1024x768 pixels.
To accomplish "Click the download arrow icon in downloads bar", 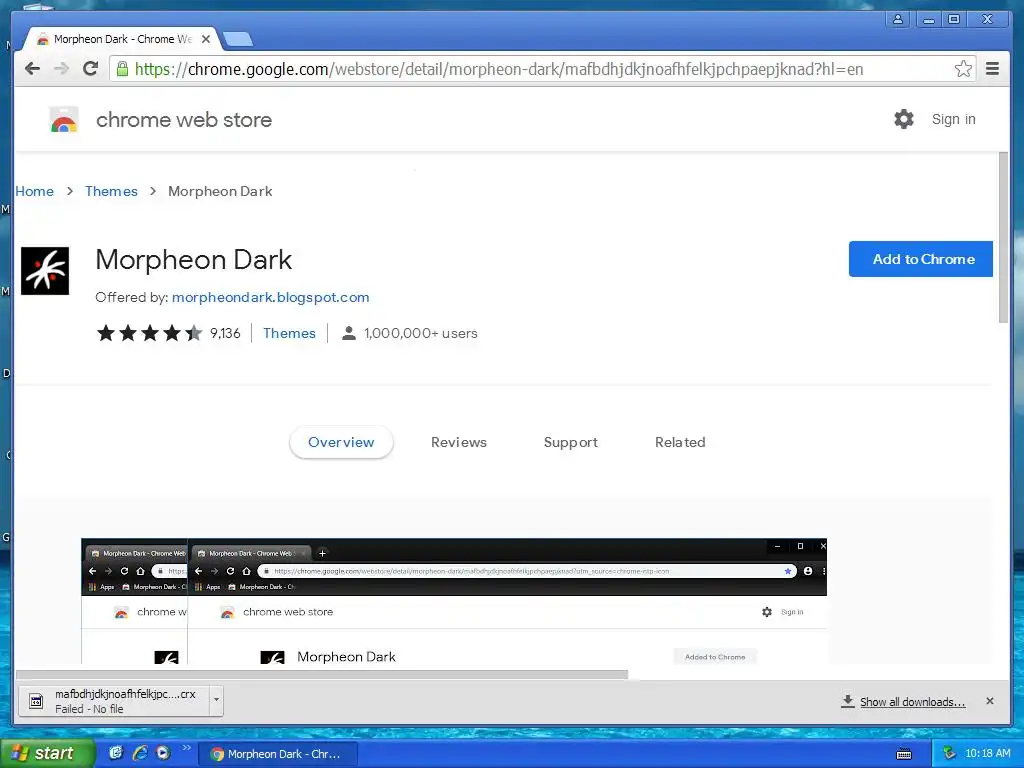I will tap(848, 701).
